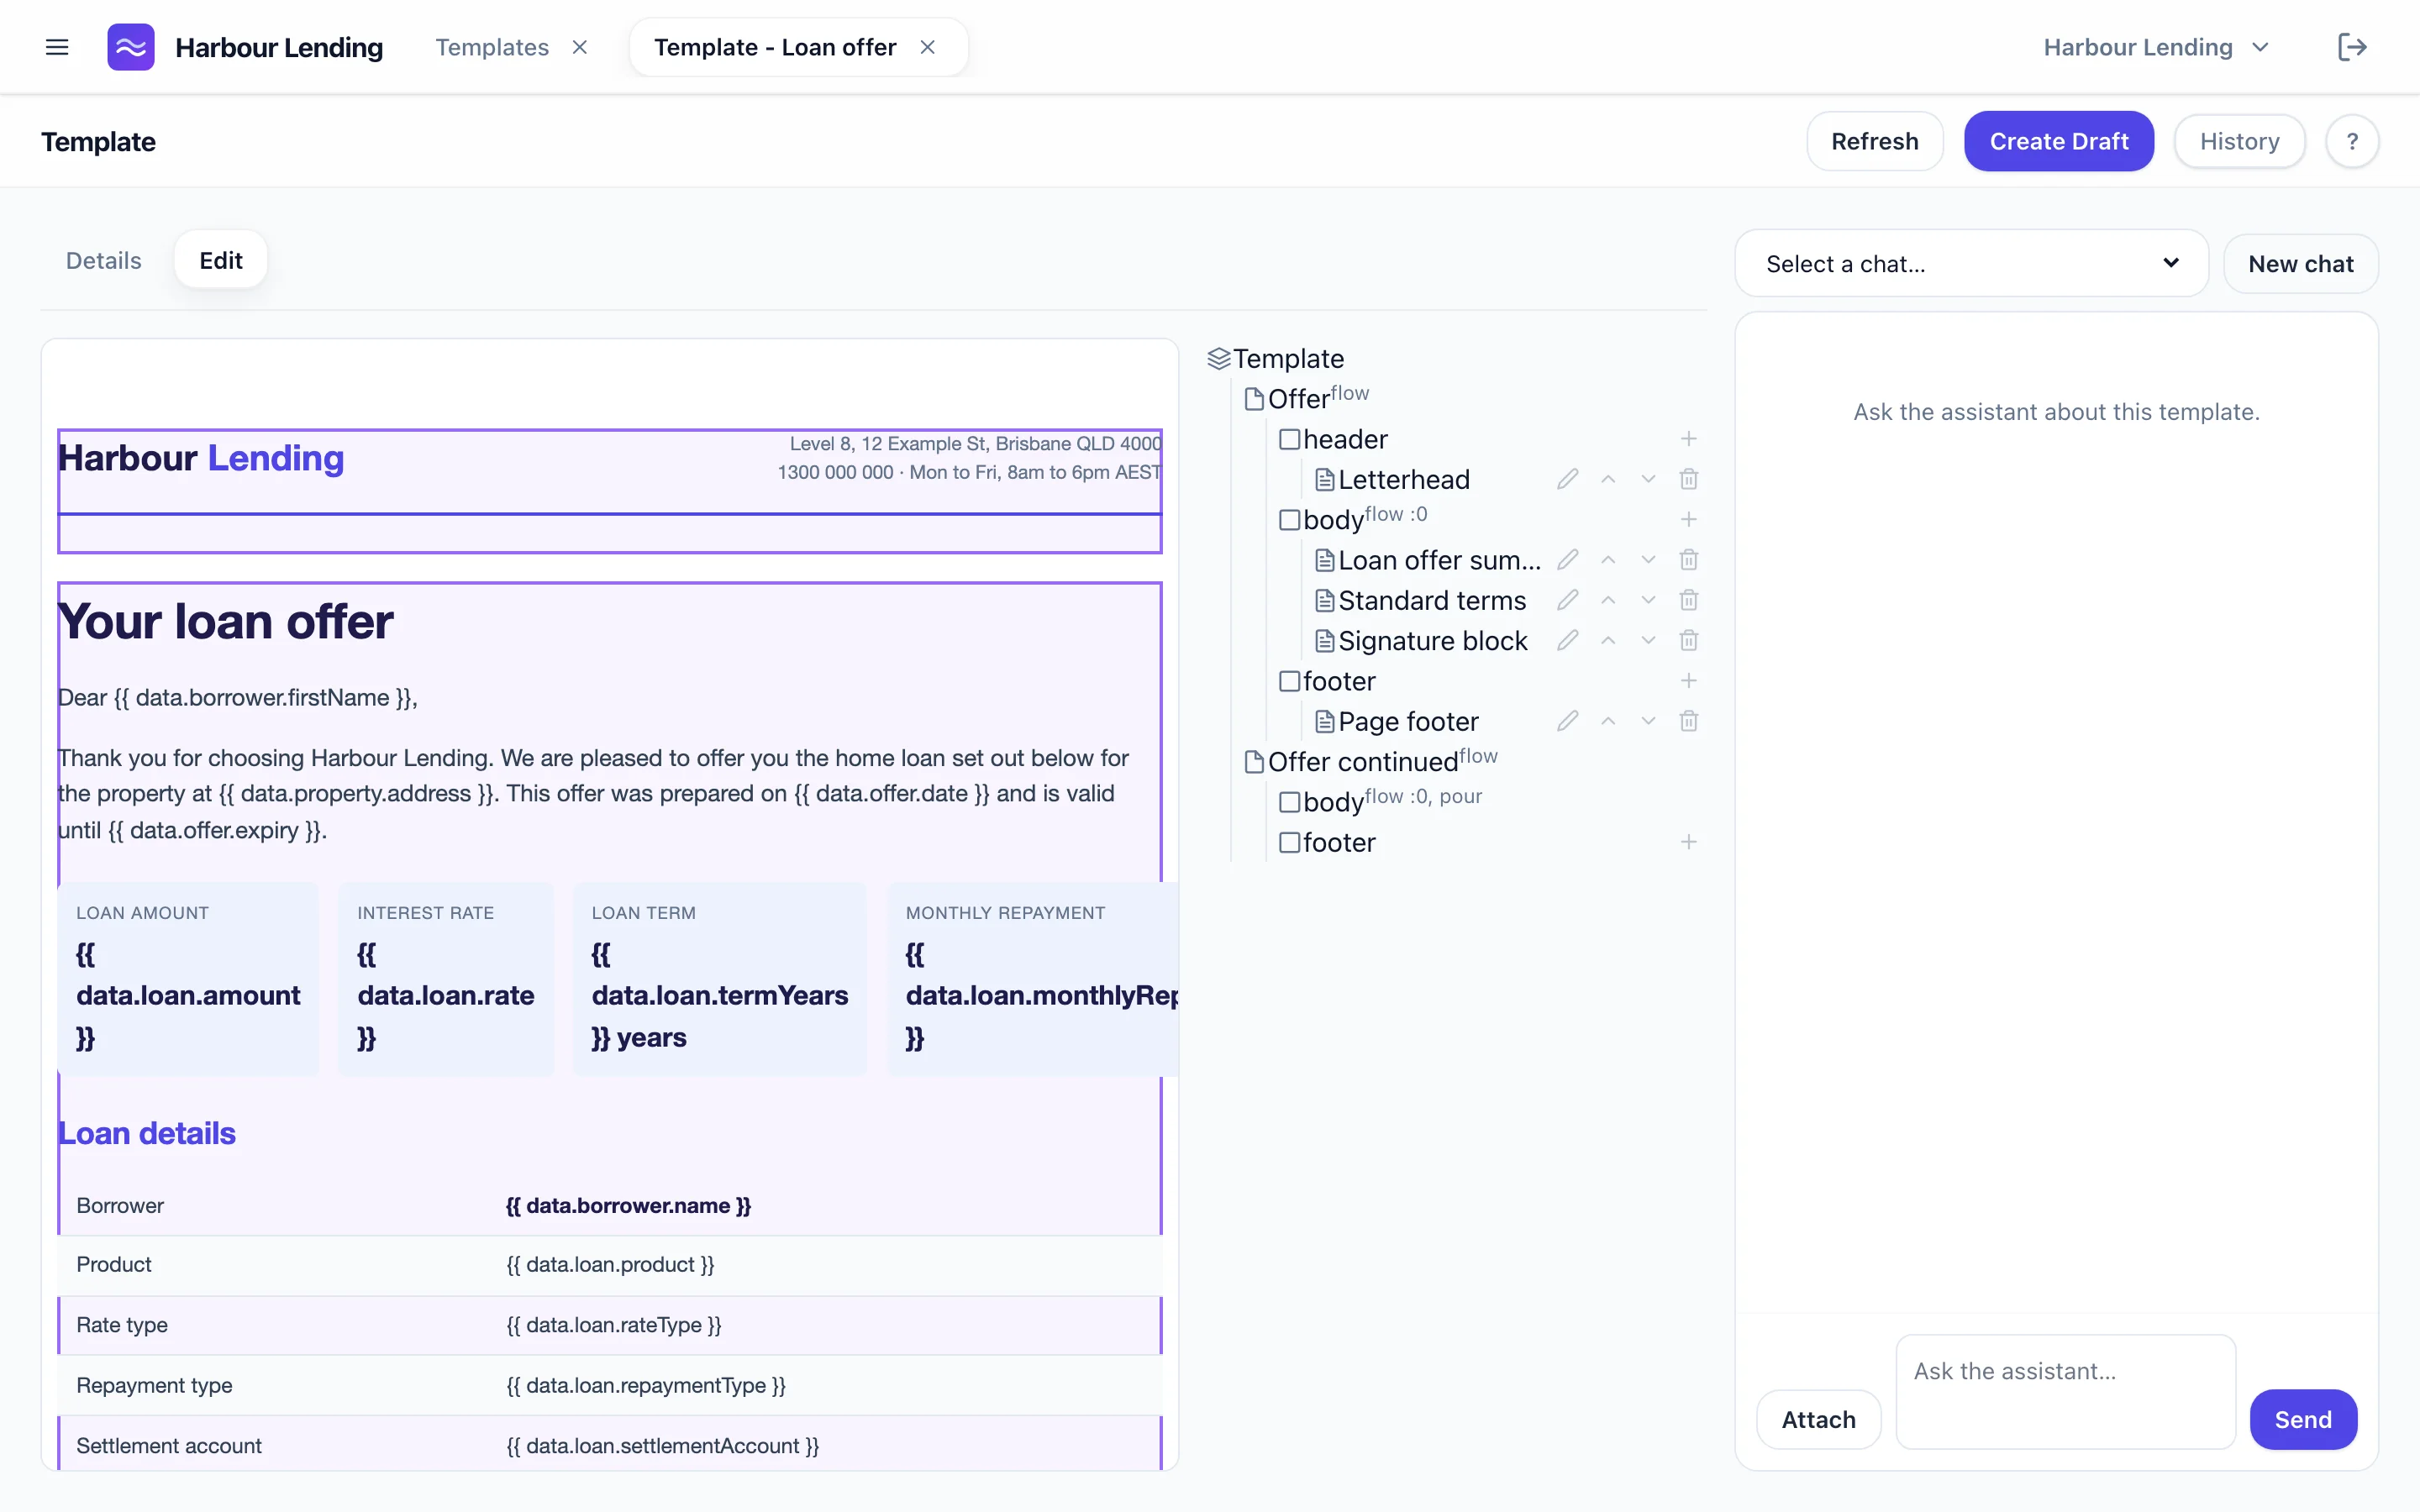Switch to the Details tab

[x=103, y=260]
